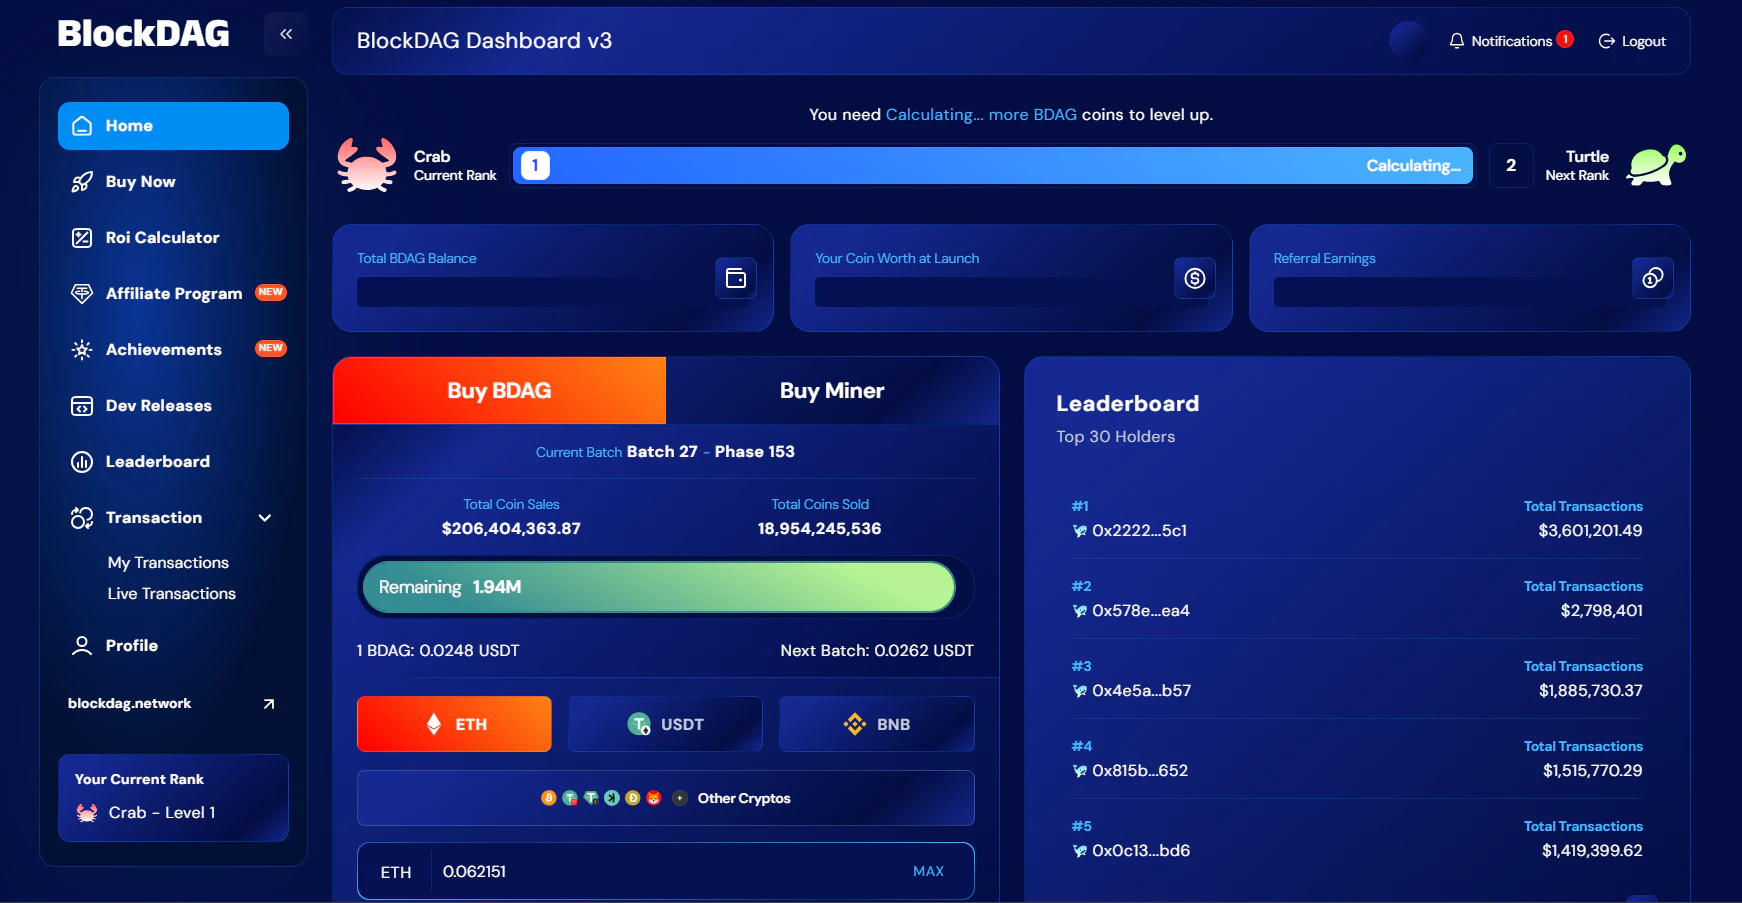
Task: Open Other Cryptos payment options
Action: (666, 798)
